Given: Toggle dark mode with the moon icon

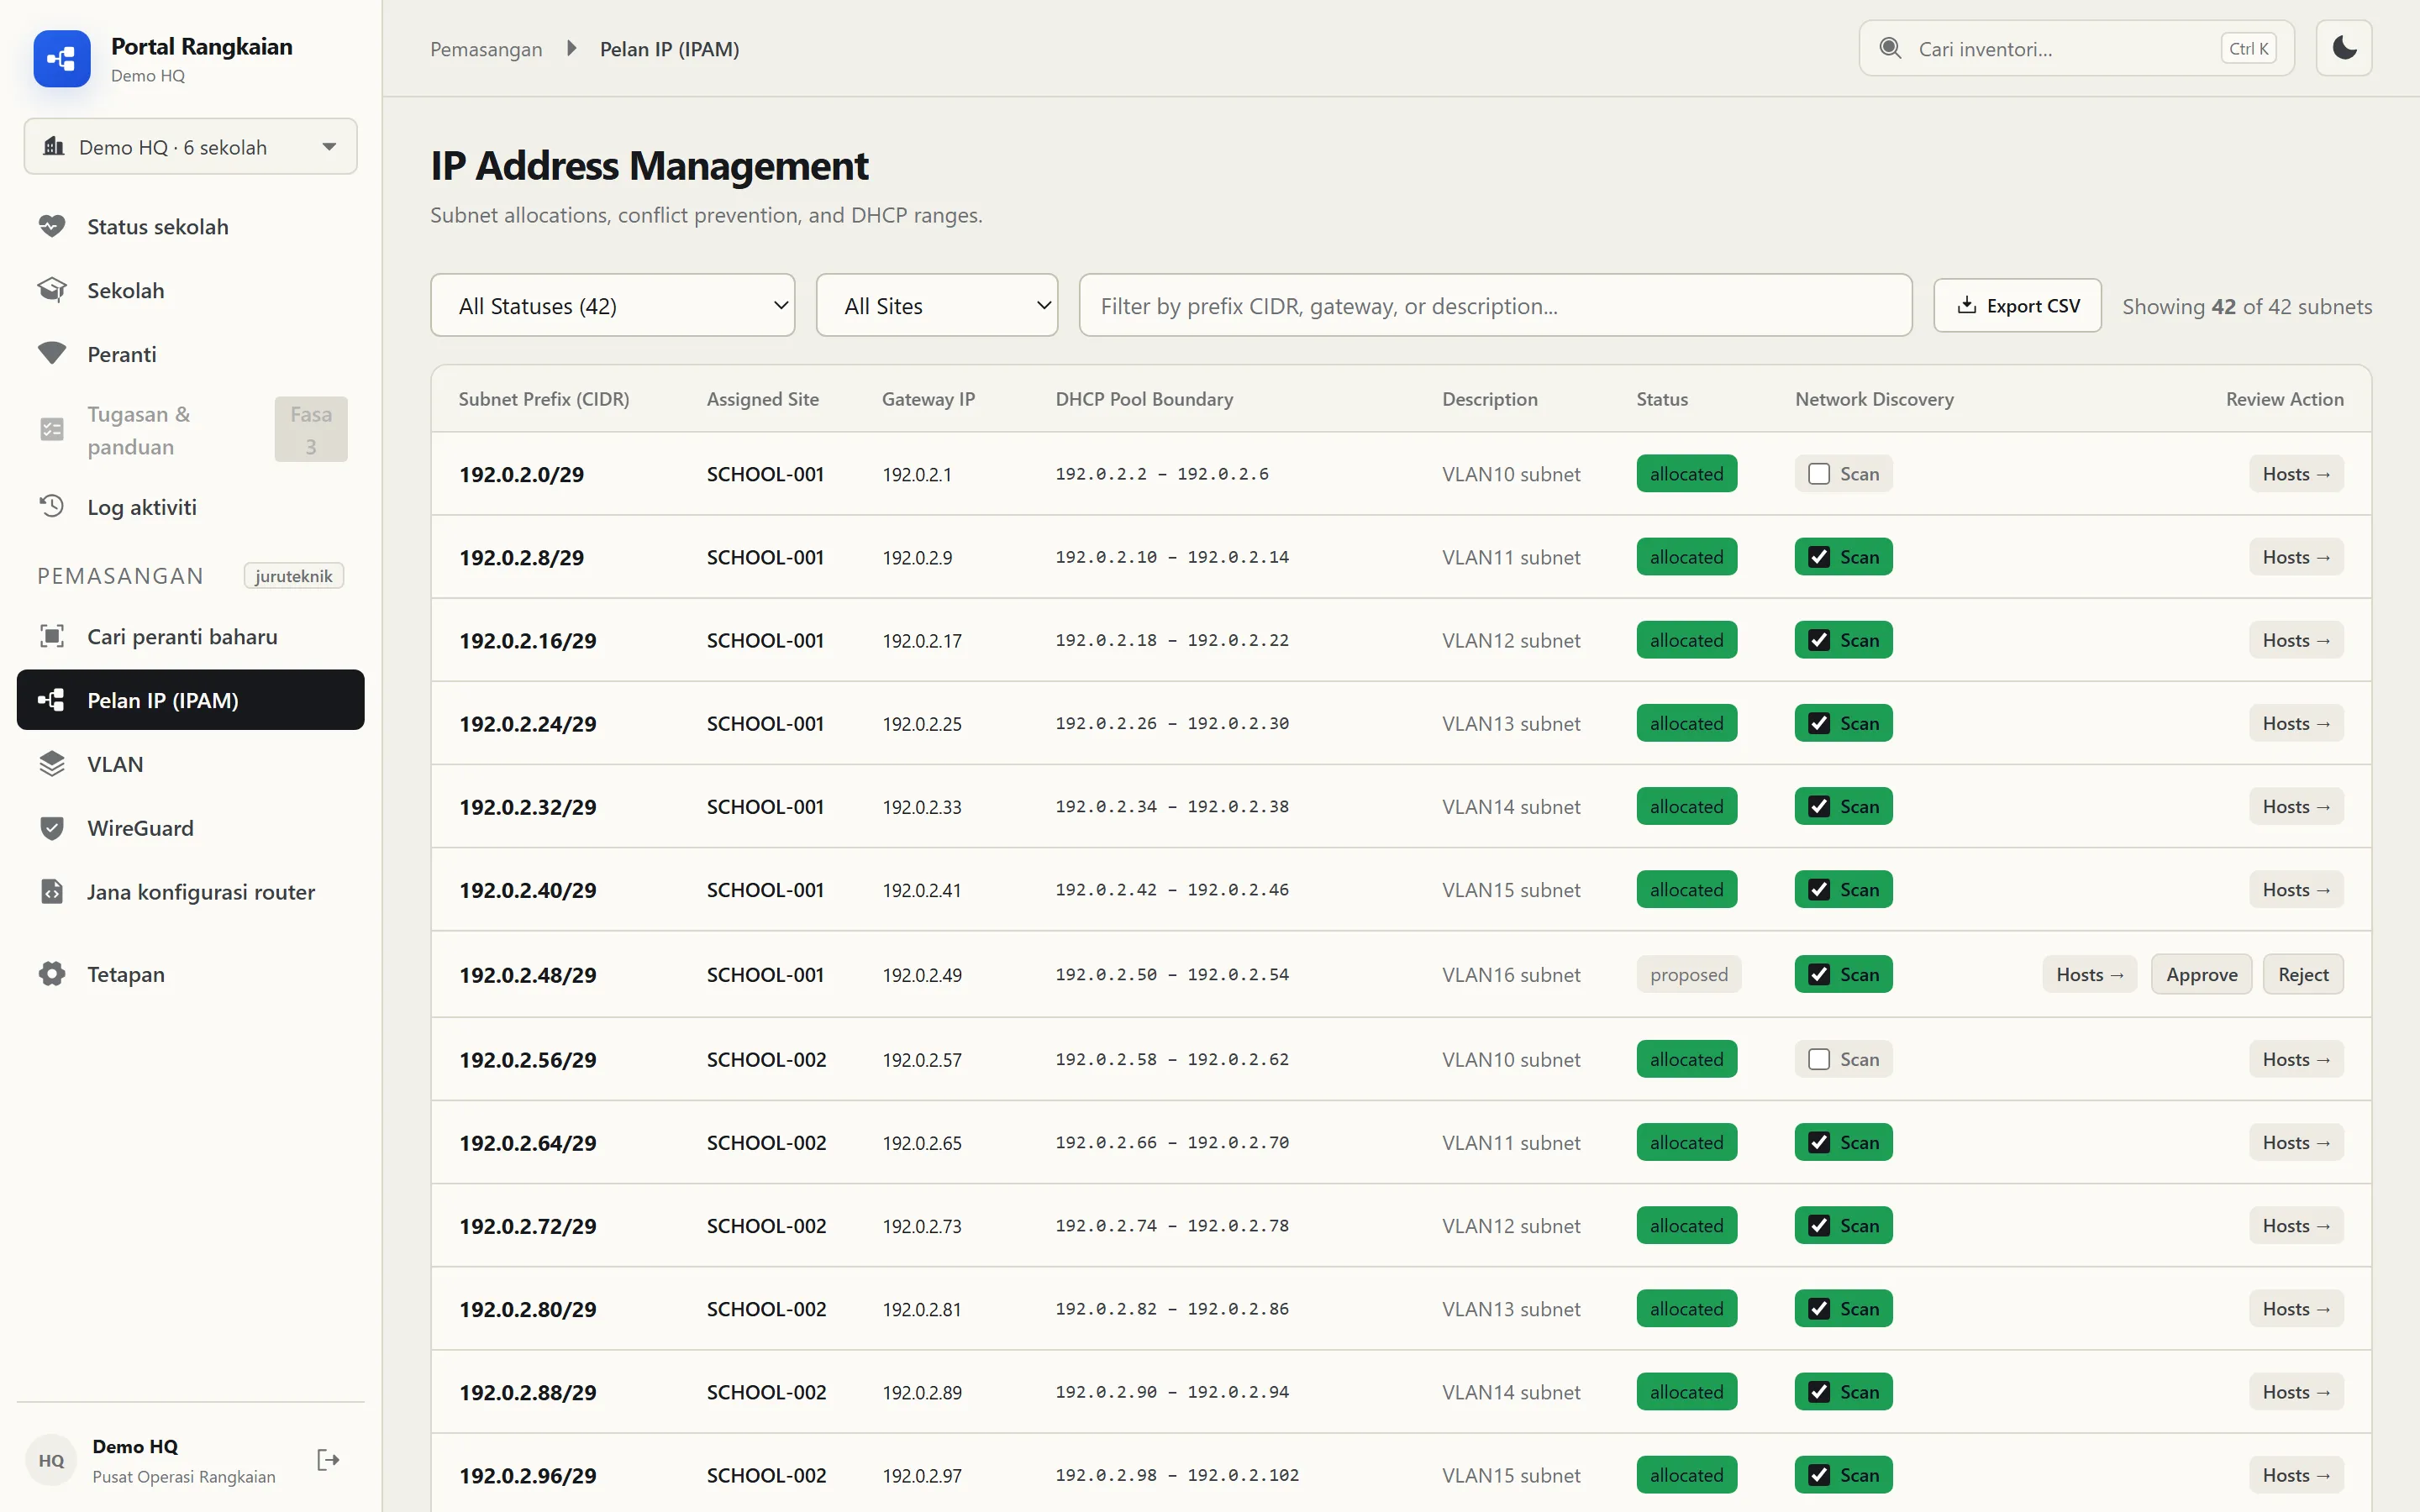Looking at the screenshot, I should [2344, 48].
